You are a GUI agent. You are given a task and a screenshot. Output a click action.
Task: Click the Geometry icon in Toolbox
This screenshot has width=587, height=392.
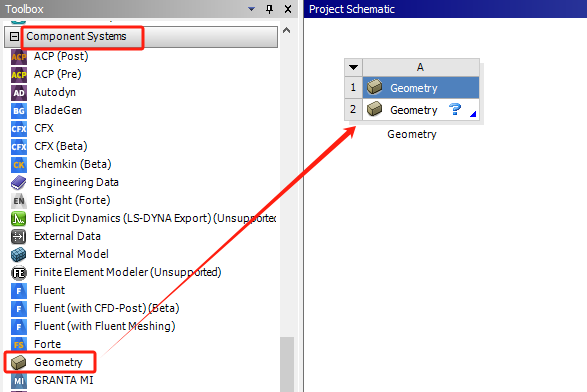click(x=19, y=362)
